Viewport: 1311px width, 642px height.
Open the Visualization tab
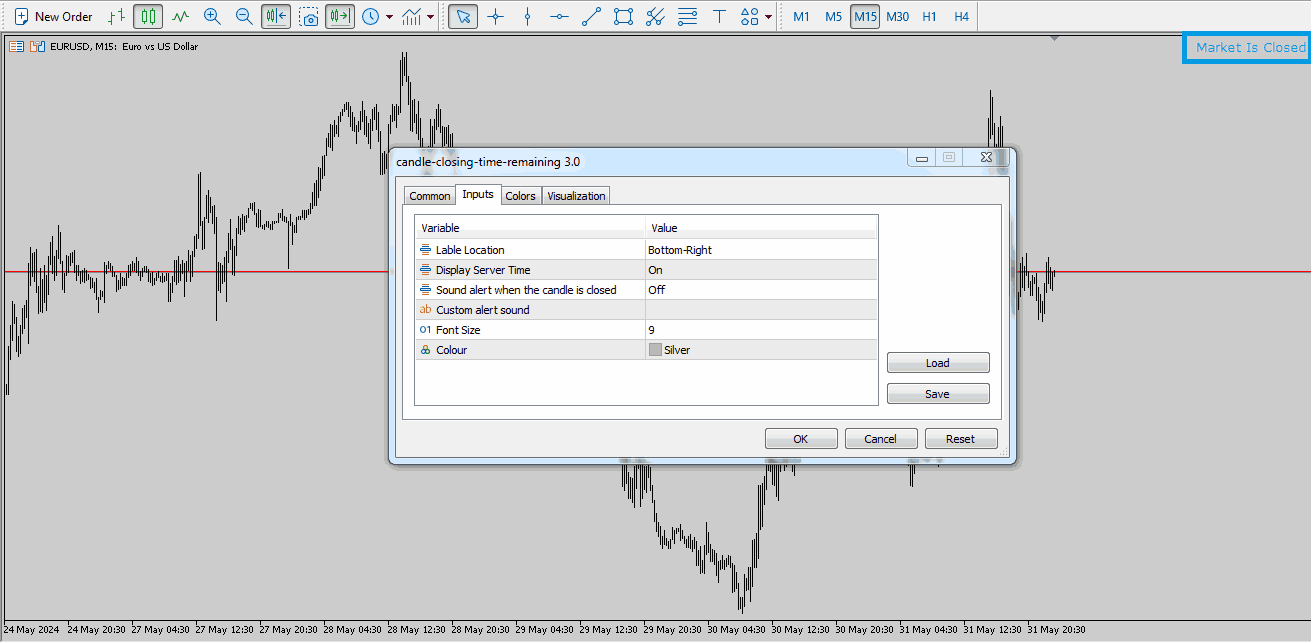coord(576,196)
